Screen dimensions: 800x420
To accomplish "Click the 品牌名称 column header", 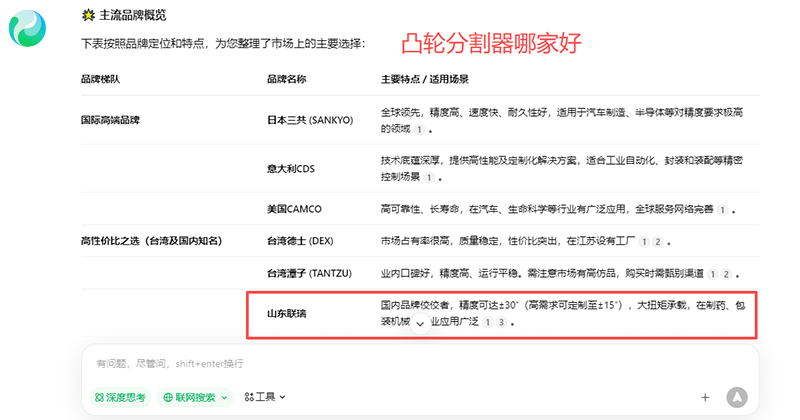I will (286, 79).
